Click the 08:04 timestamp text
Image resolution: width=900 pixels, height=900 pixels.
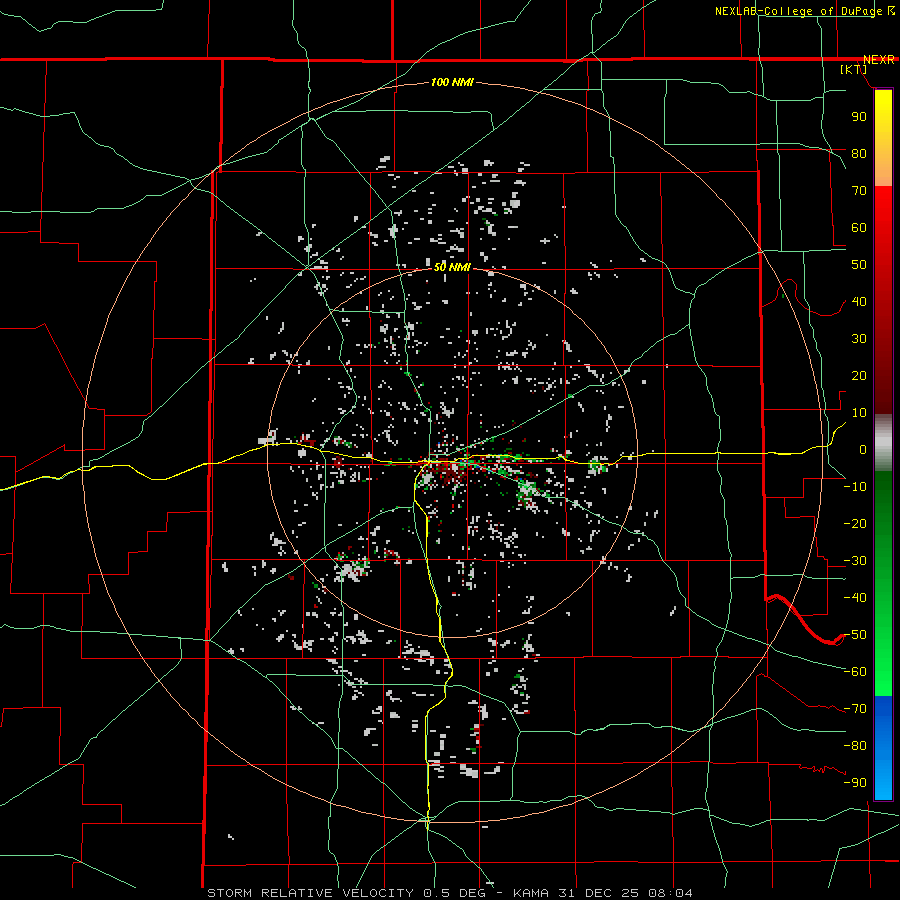click(x=670, y=893)
